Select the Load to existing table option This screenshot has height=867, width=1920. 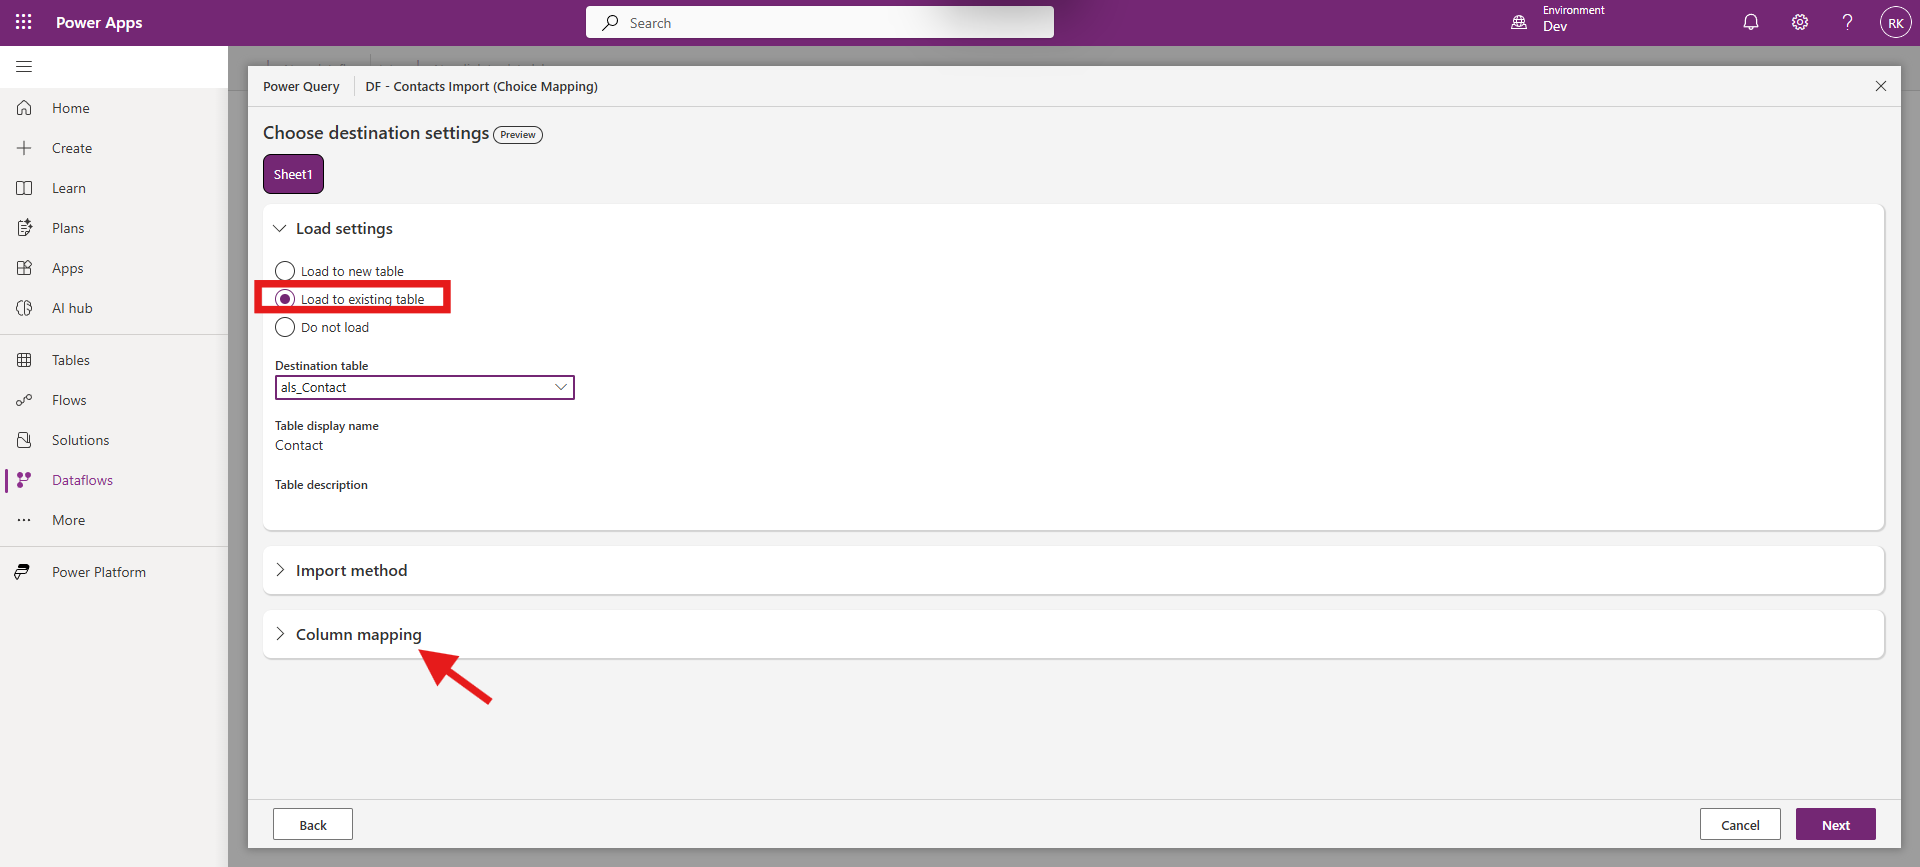point(285,299)
